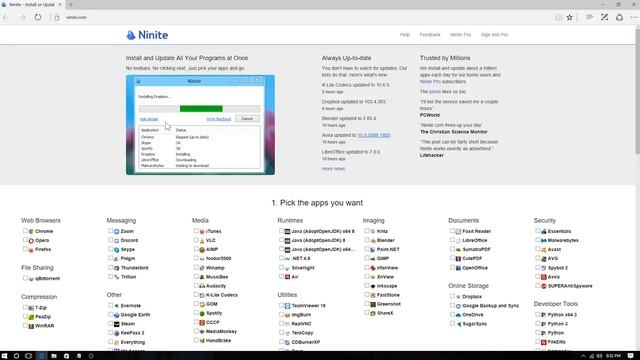Viewport: 640px width, 360px height.
Task: Click the SumatraPDF label
Action: tap(476, 249)
